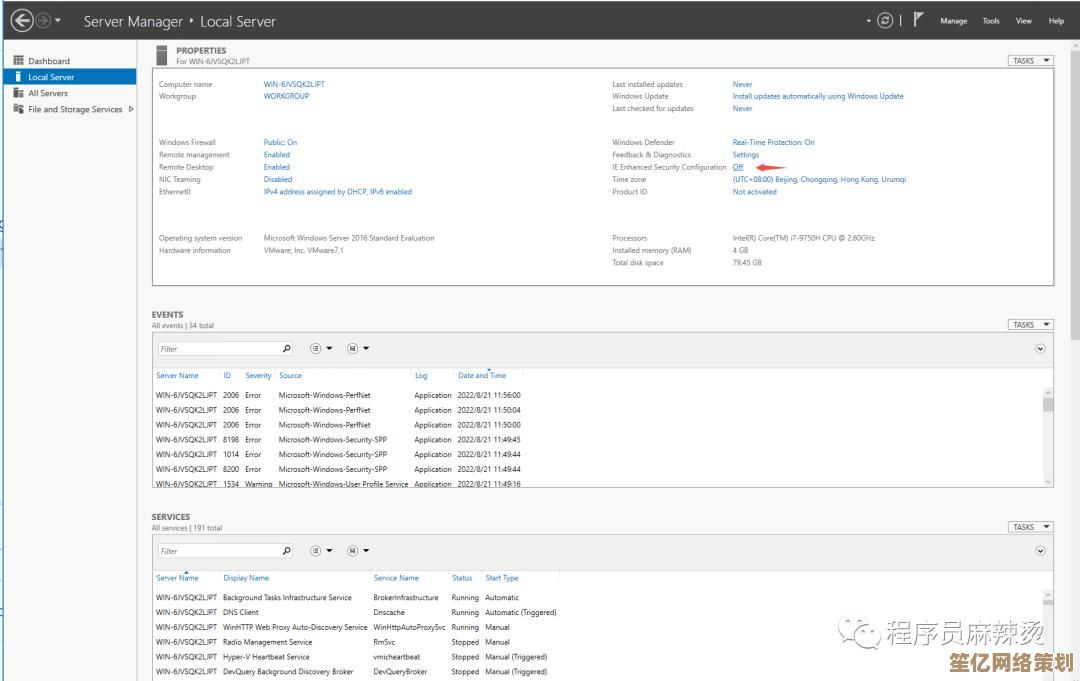
Task: Click the File and Storage Services icon
Action: click(19, 109)
